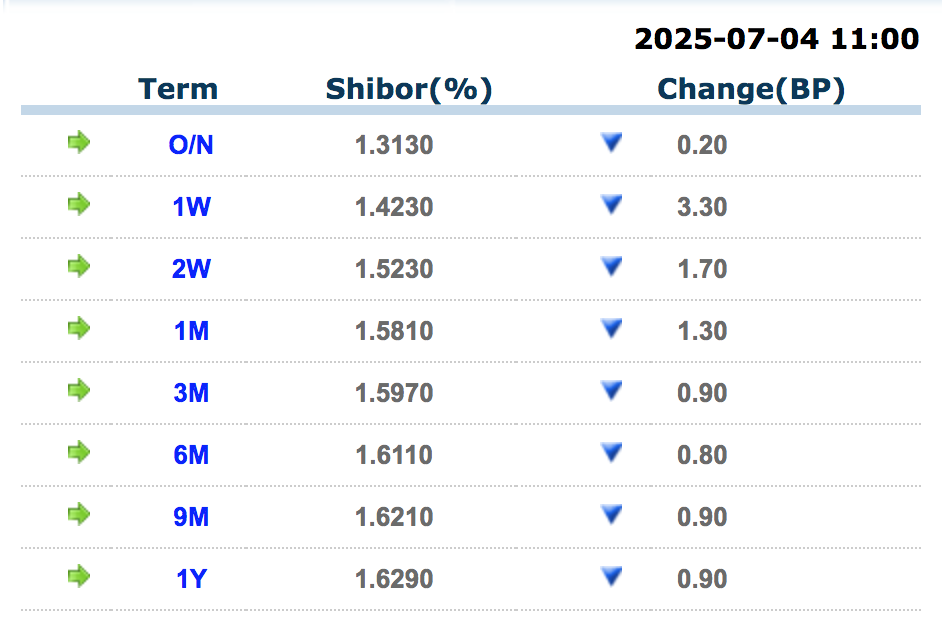This screenshot has width=942, height=638.
Task: Click the green arrow beside 1M
Action: (79, 329)
